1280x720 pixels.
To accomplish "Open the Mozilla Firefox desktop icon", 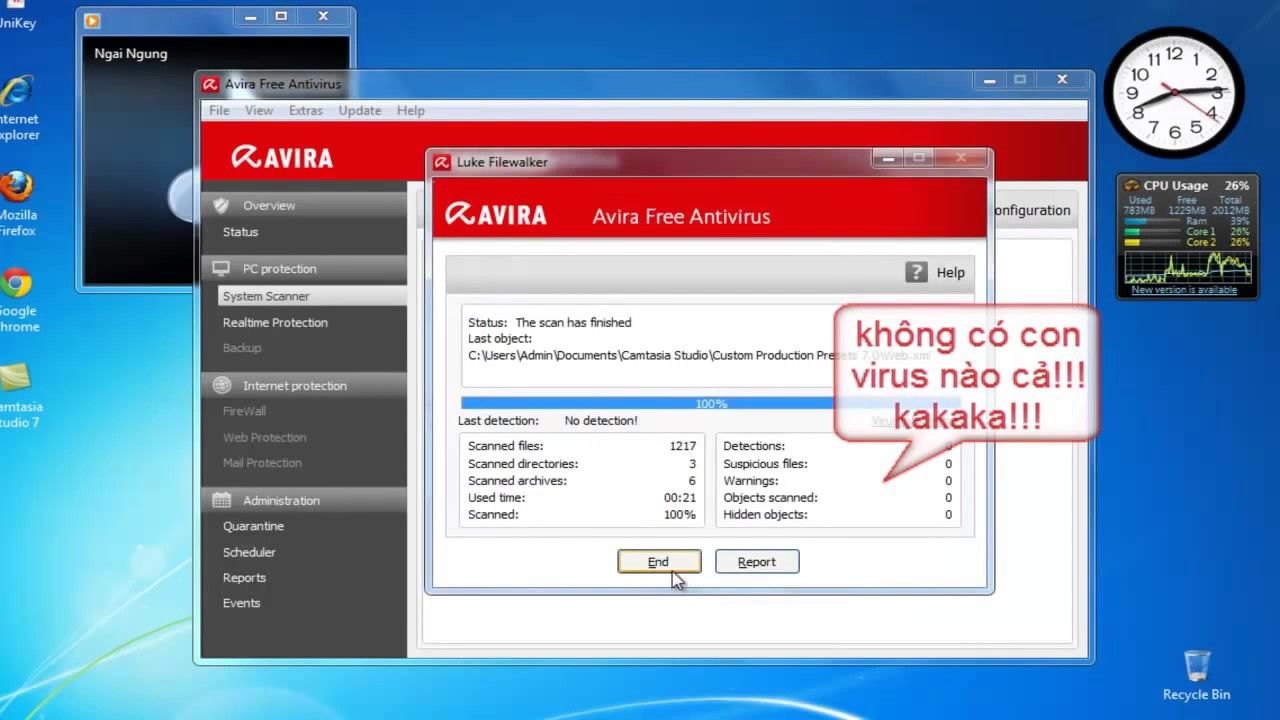I will pos(18,204).
